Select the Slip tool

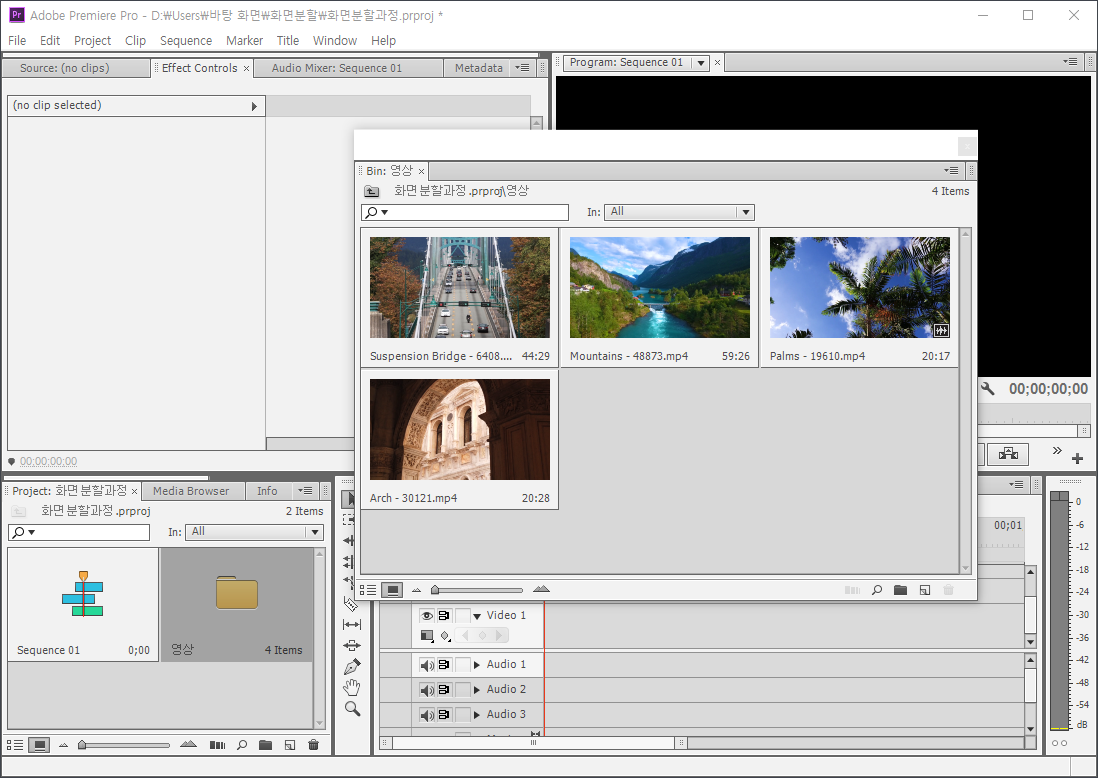coord(352,625)
